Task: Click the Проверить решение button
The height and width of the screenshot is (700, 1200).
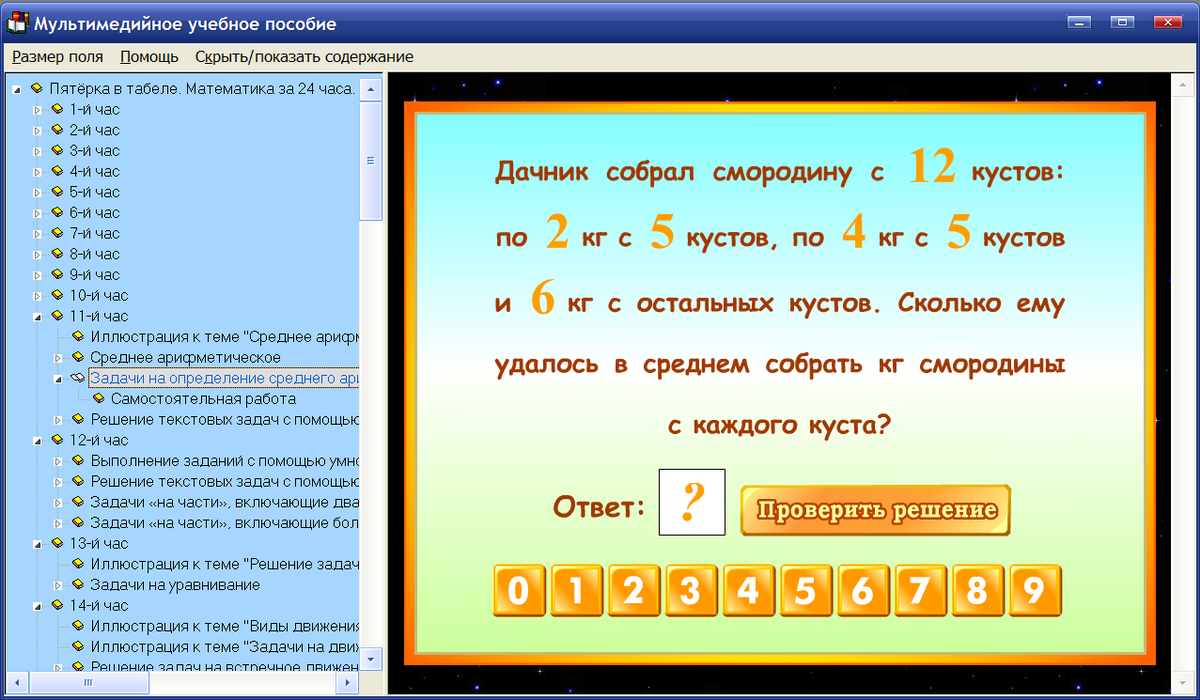Action: point(876,510)
